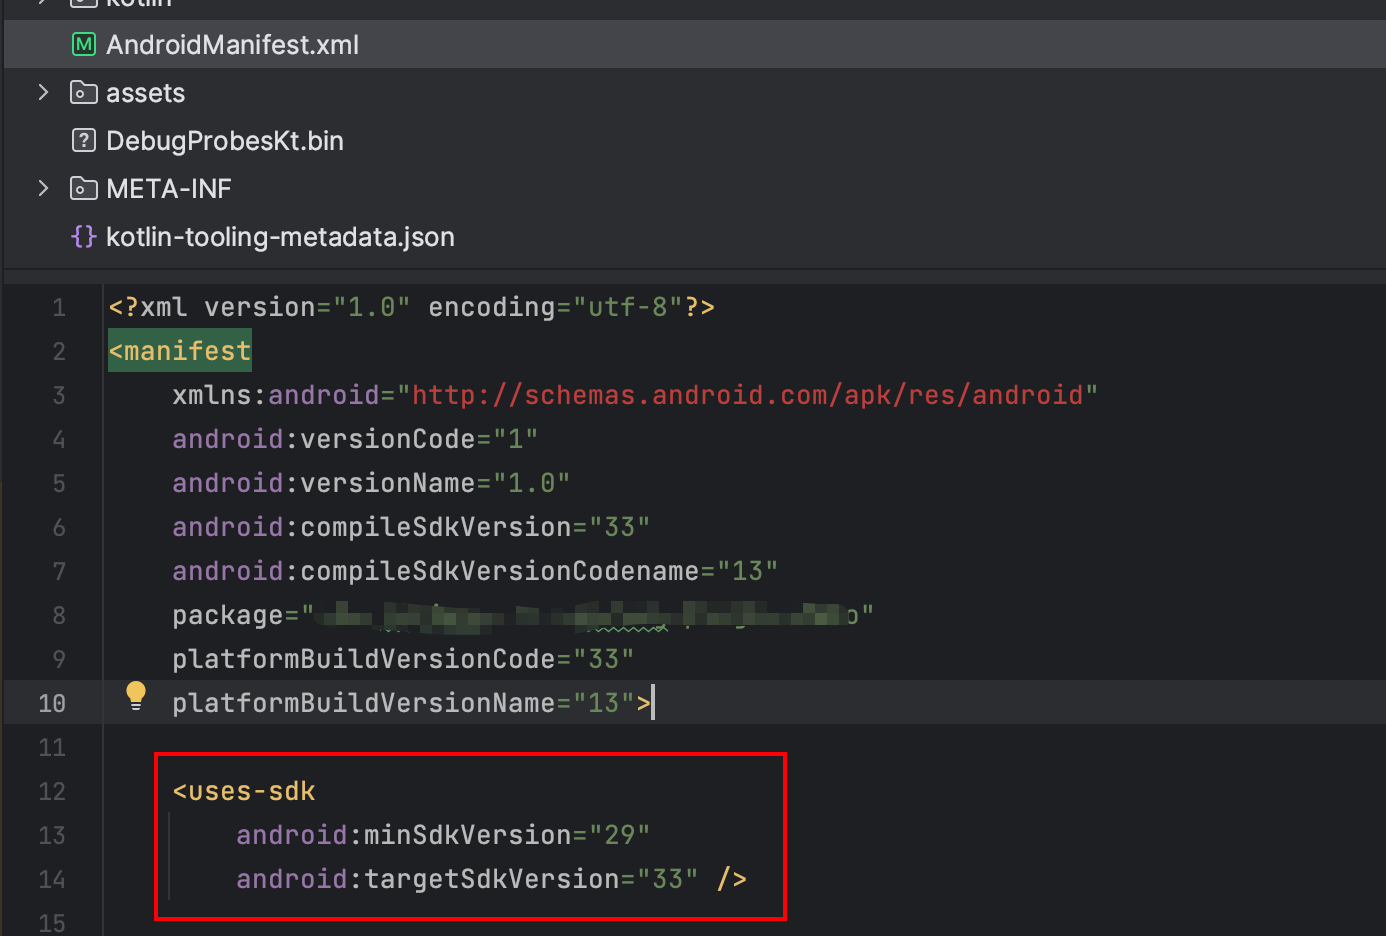Click the schemas.android.com URL string
The image size is (1386, 936).
click(748, 395)
